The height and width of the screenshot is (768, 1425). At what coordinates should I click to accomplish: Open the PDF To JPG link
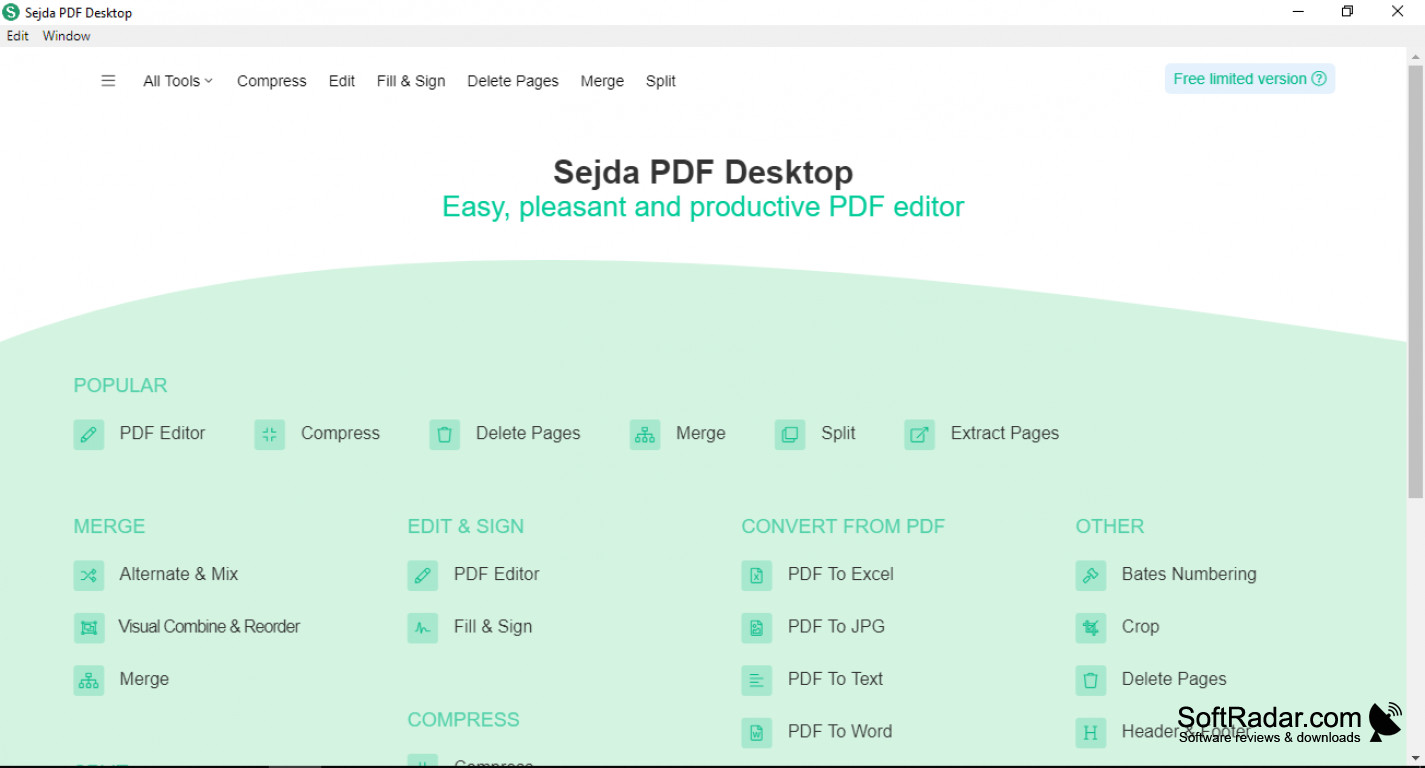click(836, 627)
